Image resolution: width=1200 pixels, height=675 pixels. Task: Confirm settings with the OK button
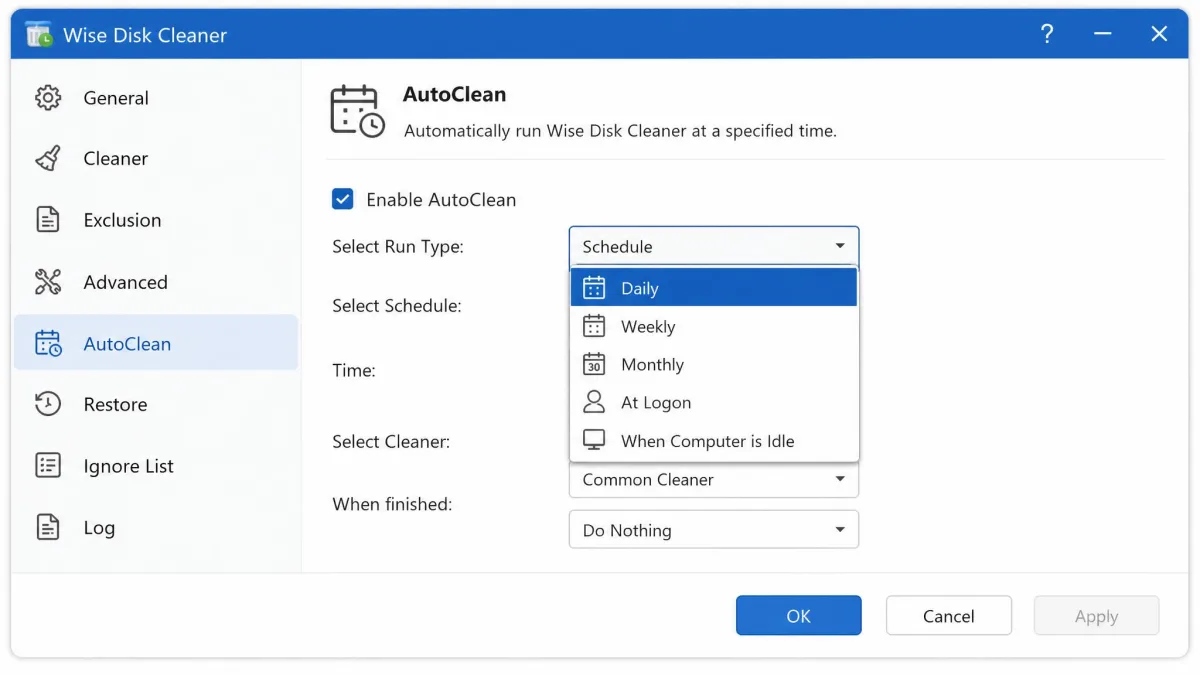[x=798, y=616]
